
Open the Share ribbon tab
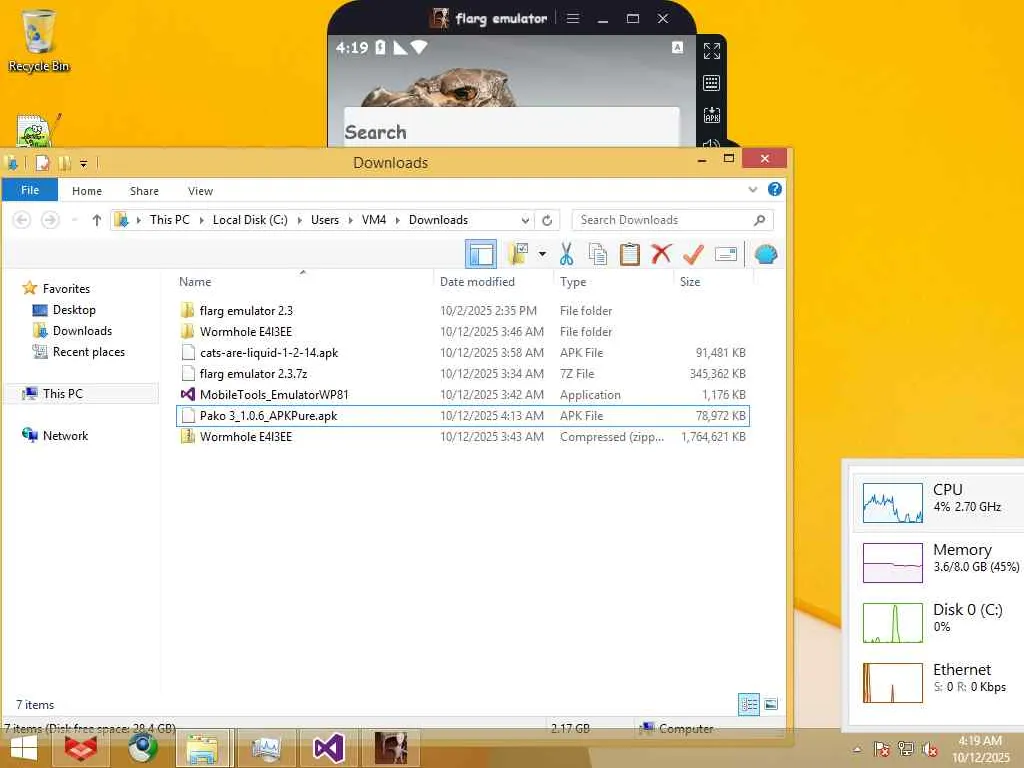[x=144, y=191]
